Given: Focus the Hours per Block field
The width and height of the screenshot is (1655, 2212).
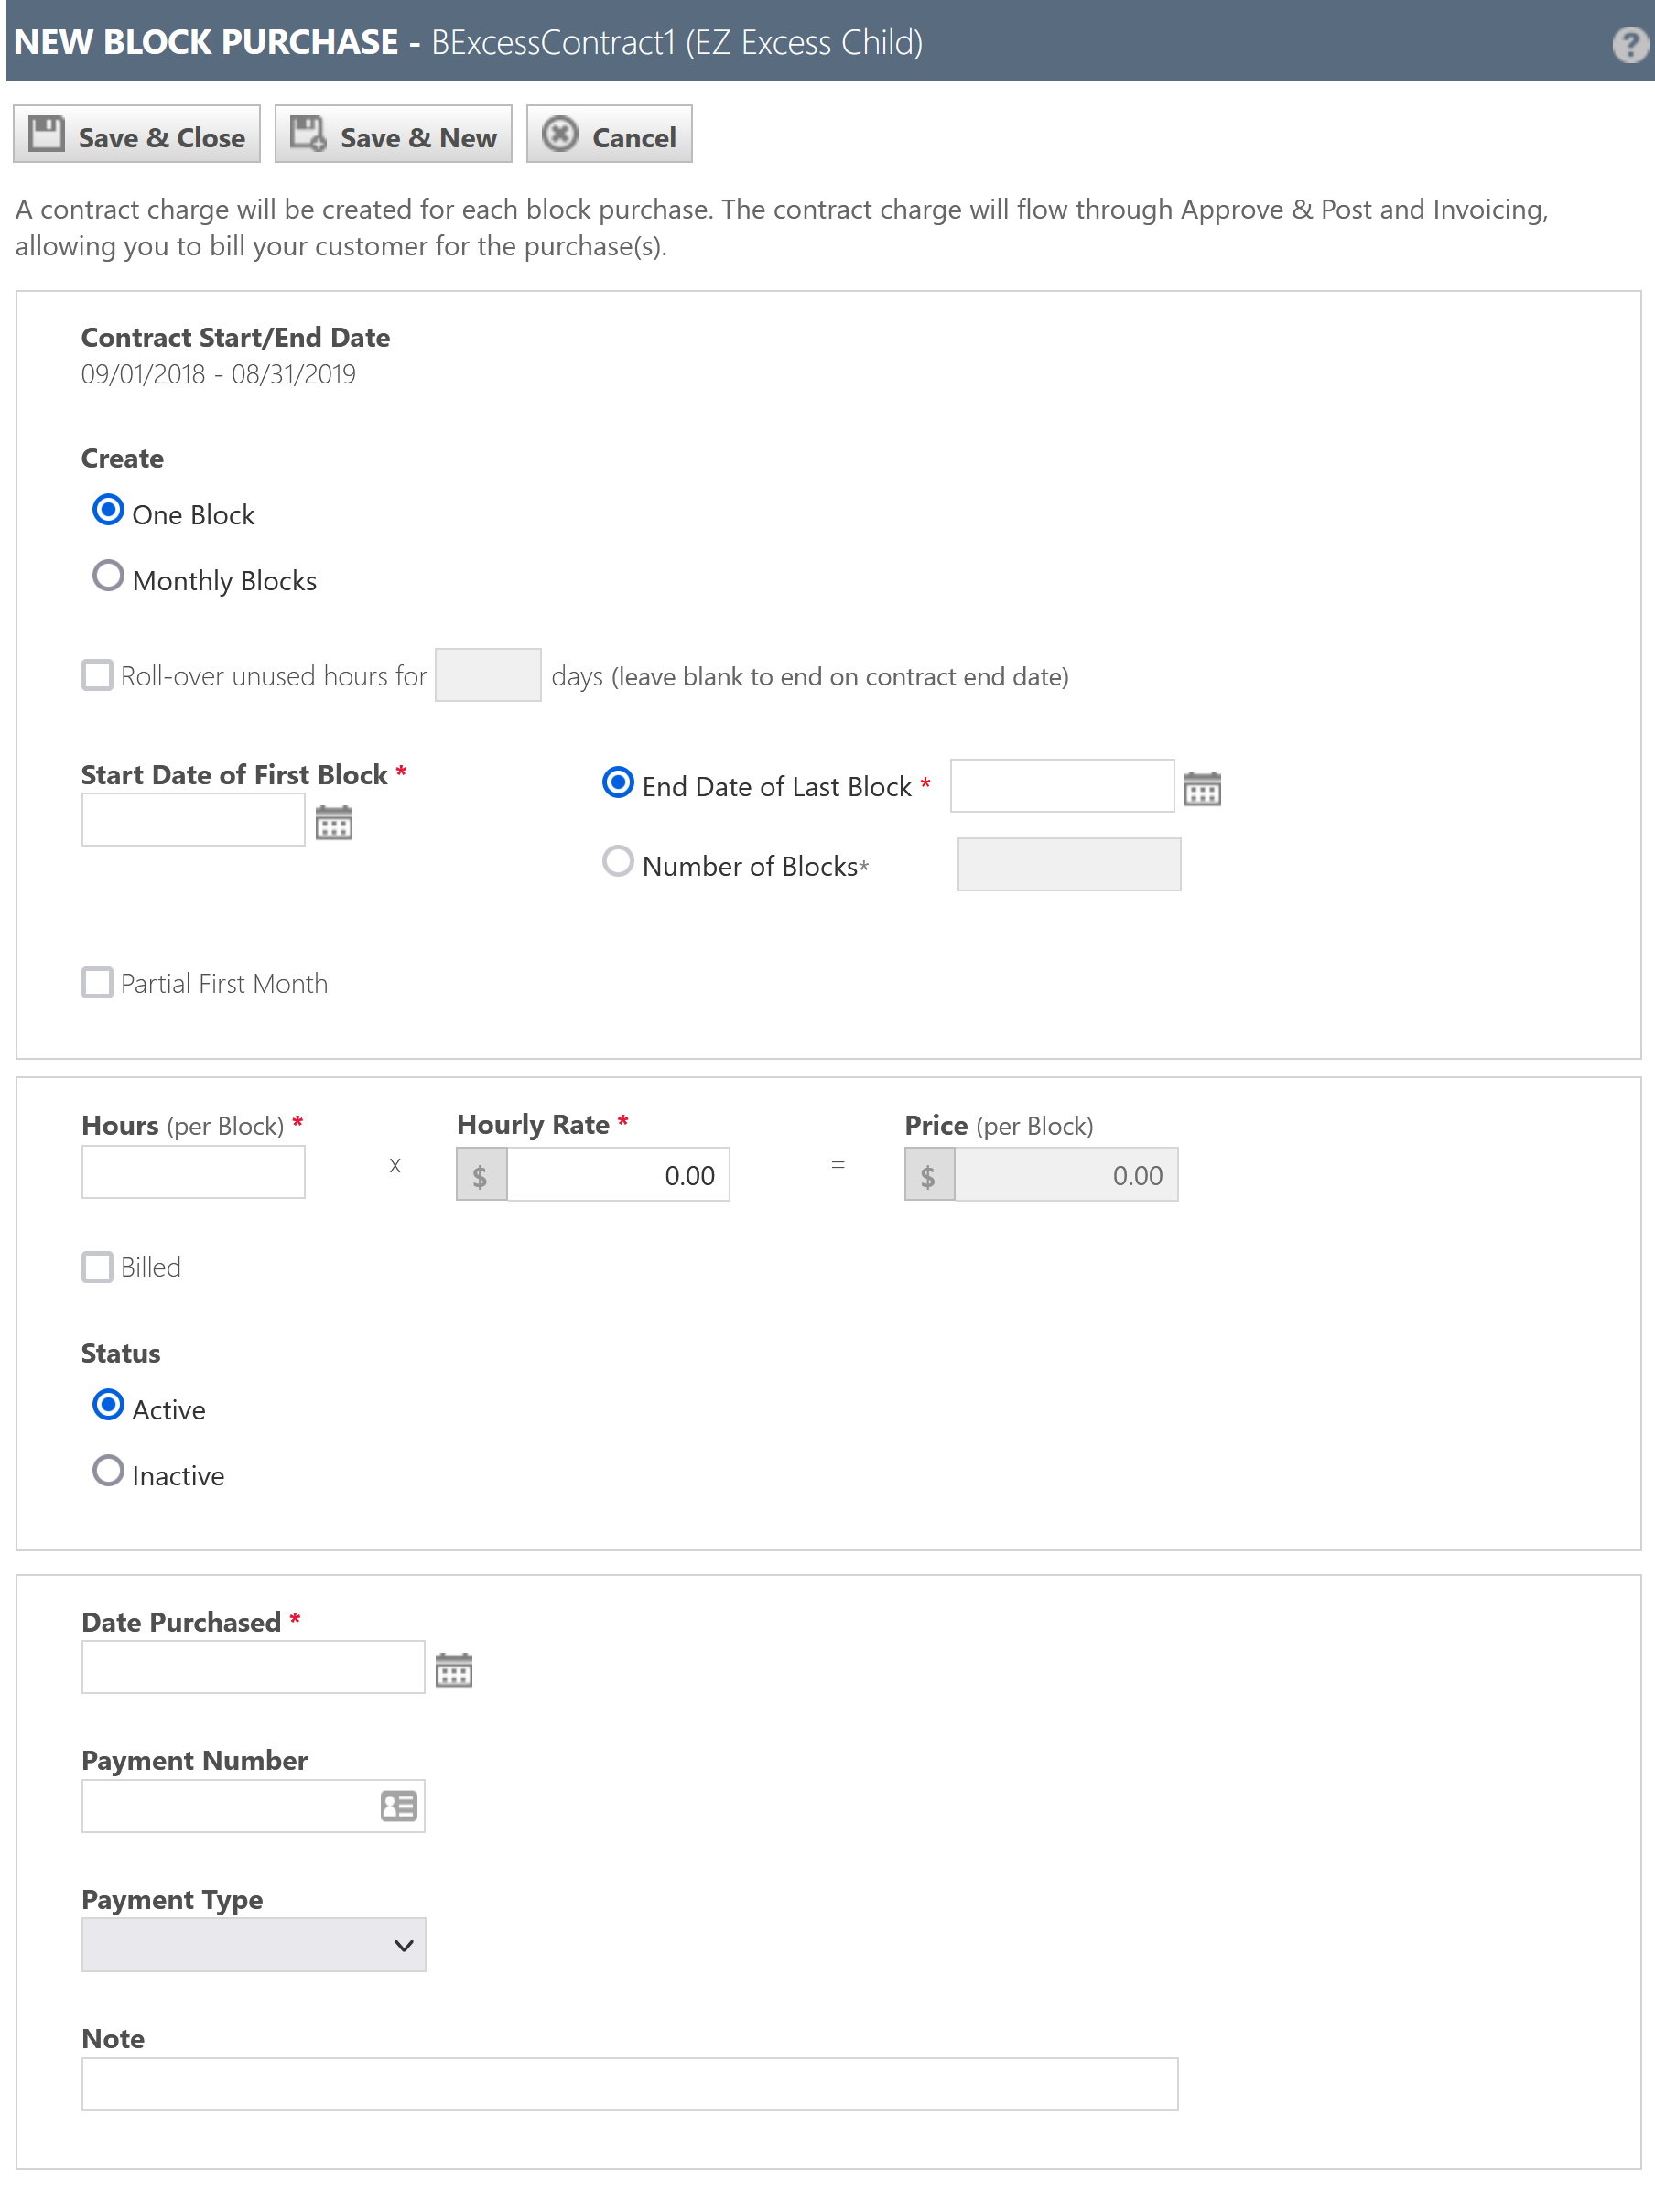Looking at the screenshot, I should point(193,1171).
